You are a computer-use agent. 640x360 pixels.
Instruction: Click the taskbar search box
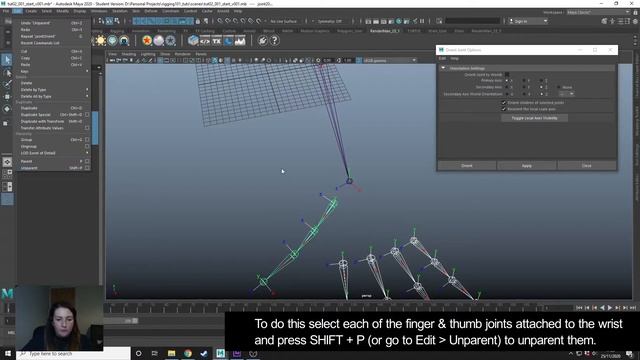[73, 353]
